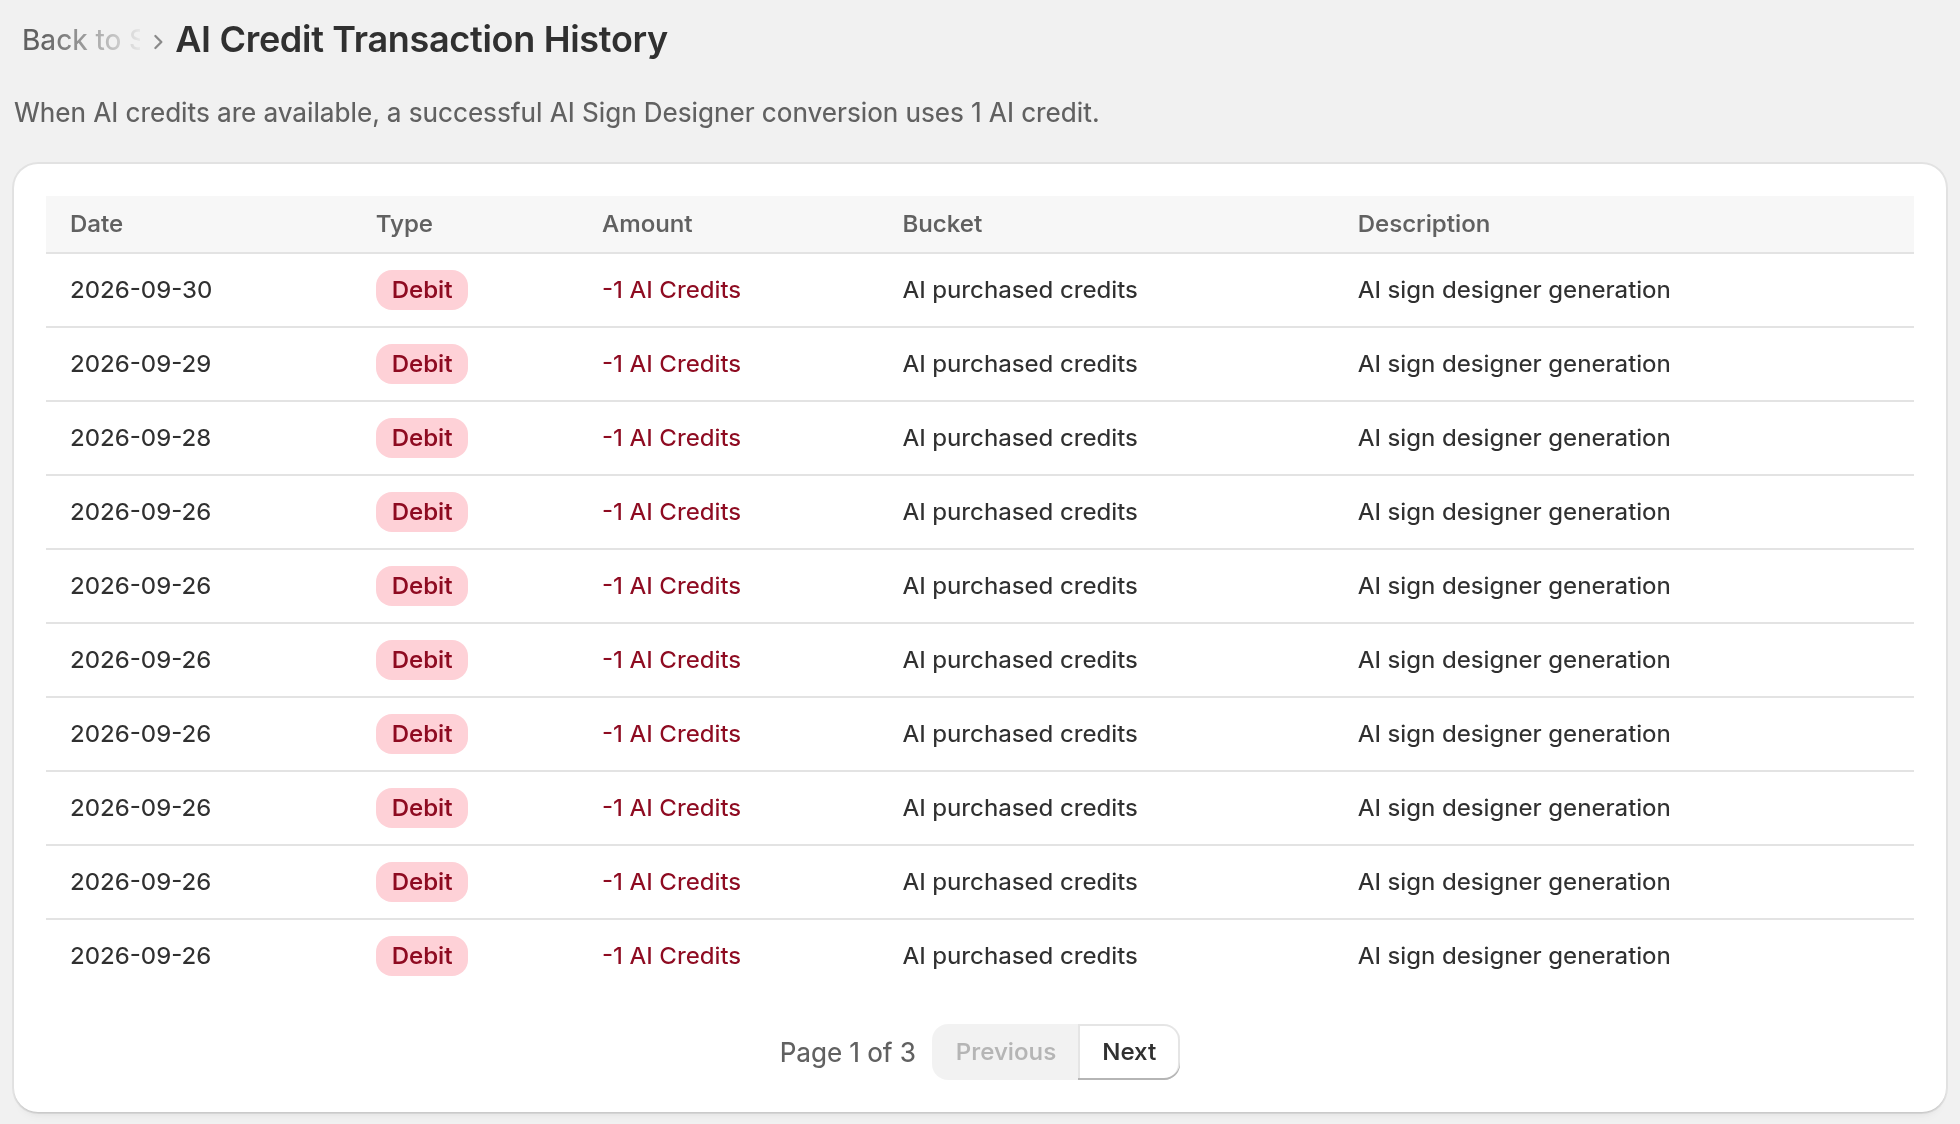
Task: Click the Amount column header
Action: (x=647, y=224)
